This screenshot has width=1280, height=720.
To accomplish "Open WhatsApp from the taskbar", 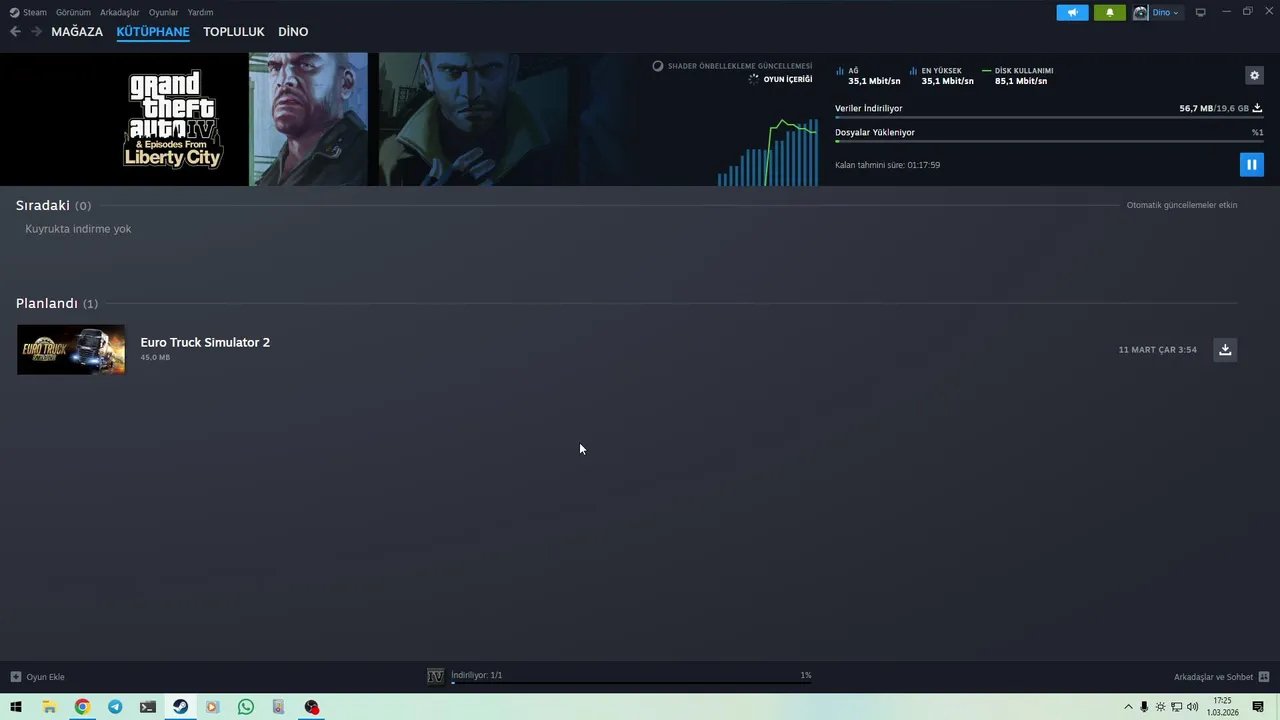I will [x=246, y=707].
